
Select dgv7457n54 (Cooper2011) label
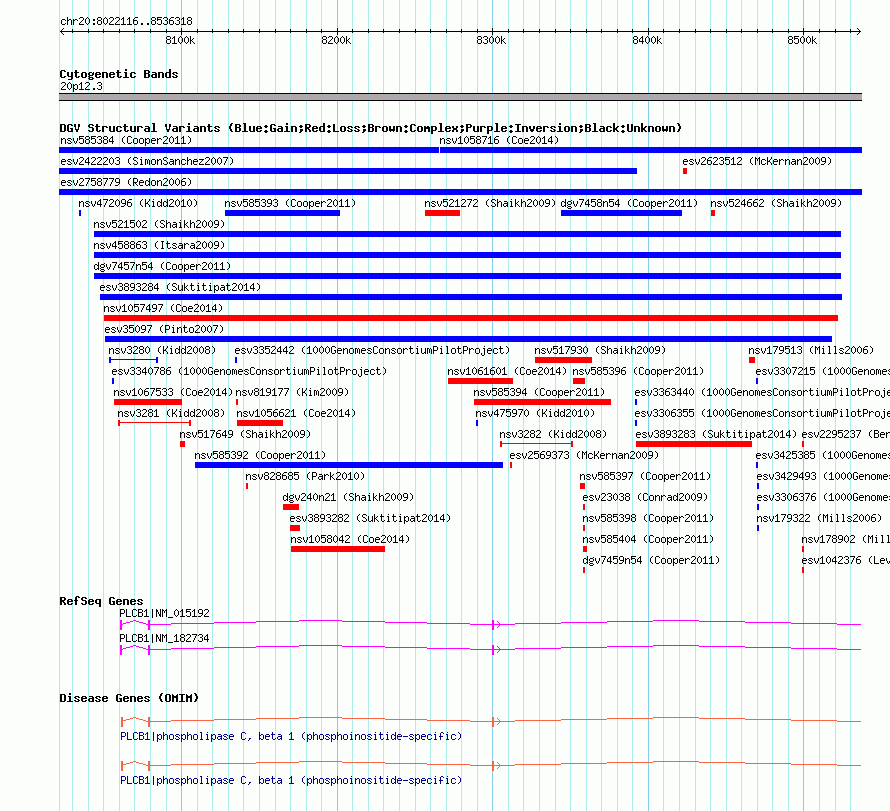click(x=162, y=266)
